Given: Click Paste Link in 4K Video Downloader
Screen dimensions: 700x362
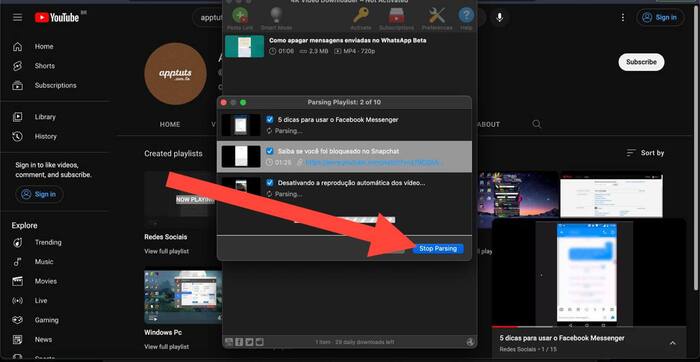Looking at the screenshot, I should (241, 19).
